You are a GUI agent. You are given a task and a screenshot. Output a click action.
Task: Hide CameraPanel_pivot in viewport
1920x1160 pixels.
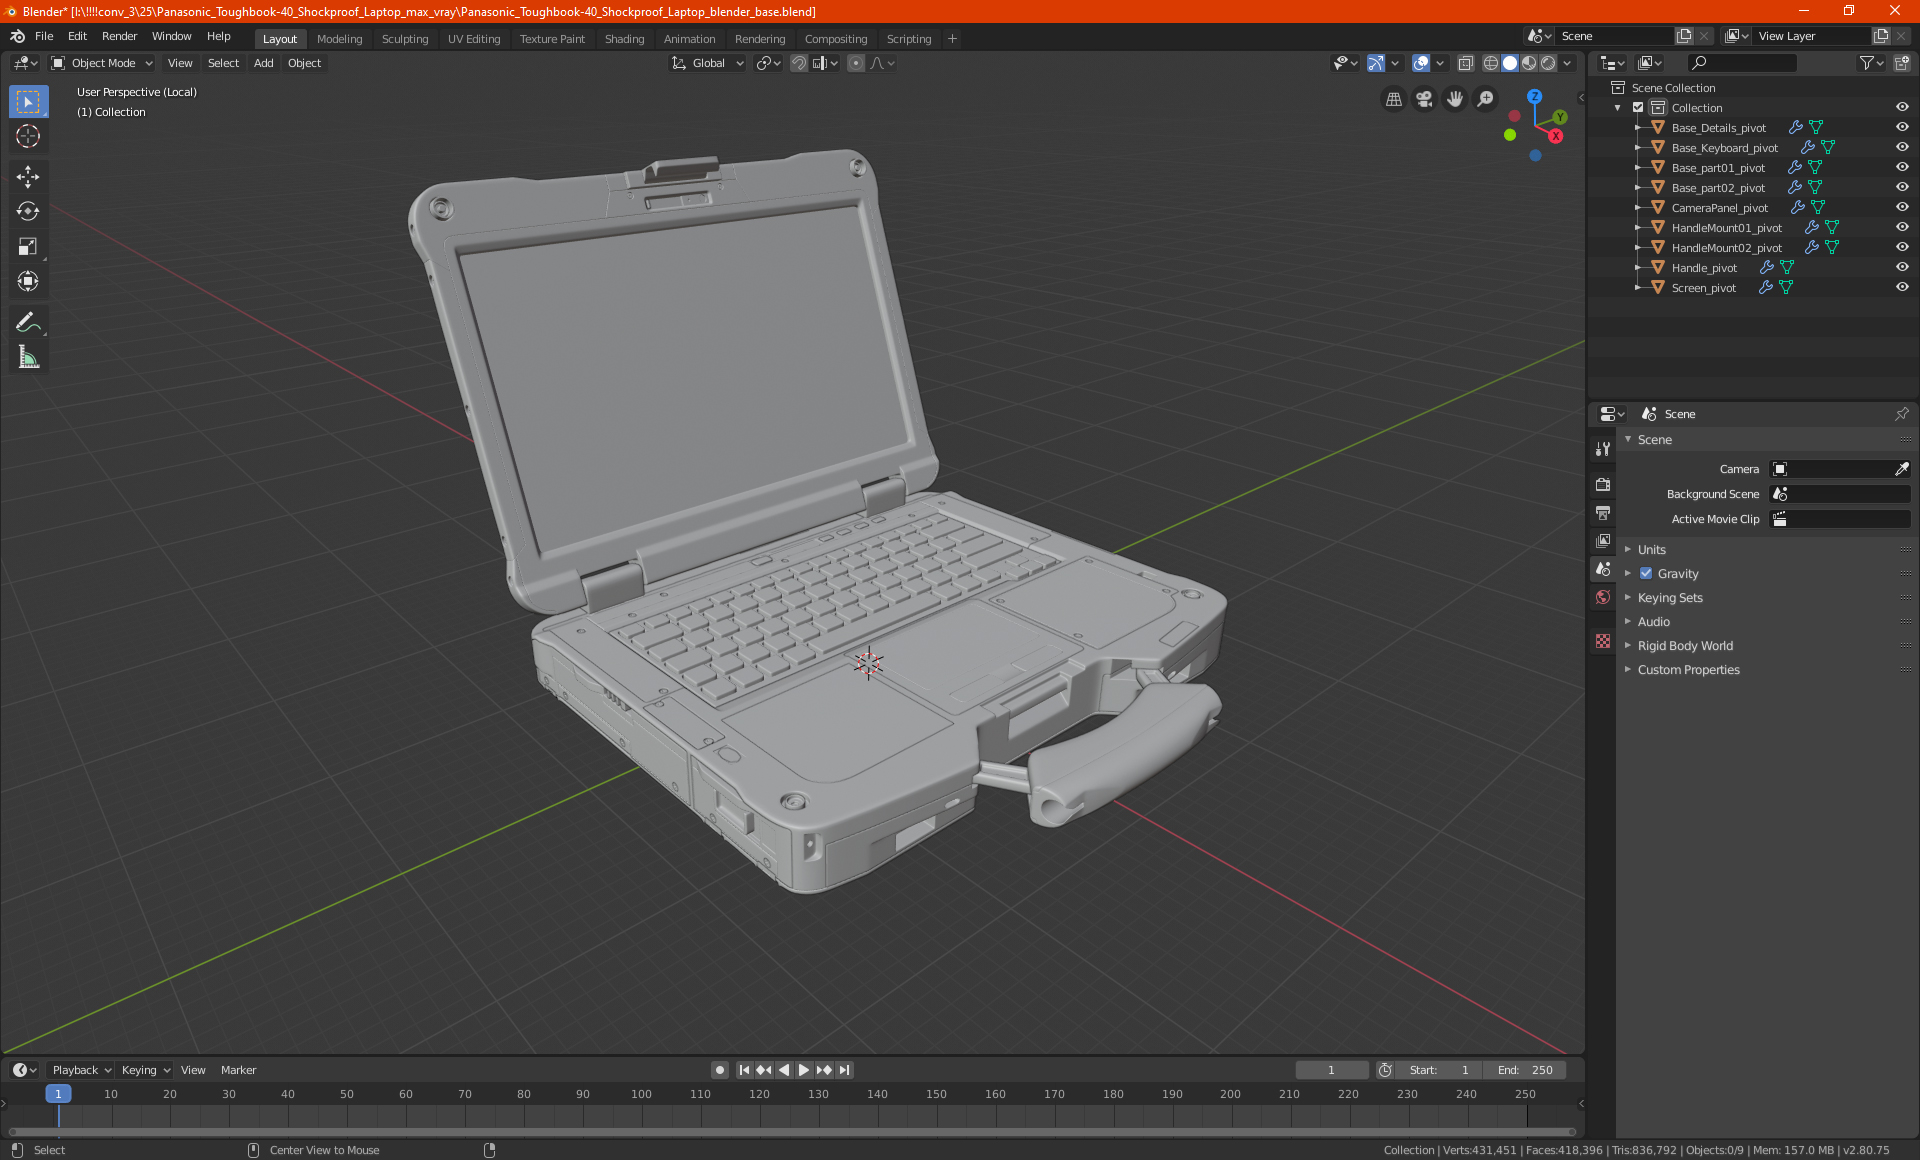1902,207
